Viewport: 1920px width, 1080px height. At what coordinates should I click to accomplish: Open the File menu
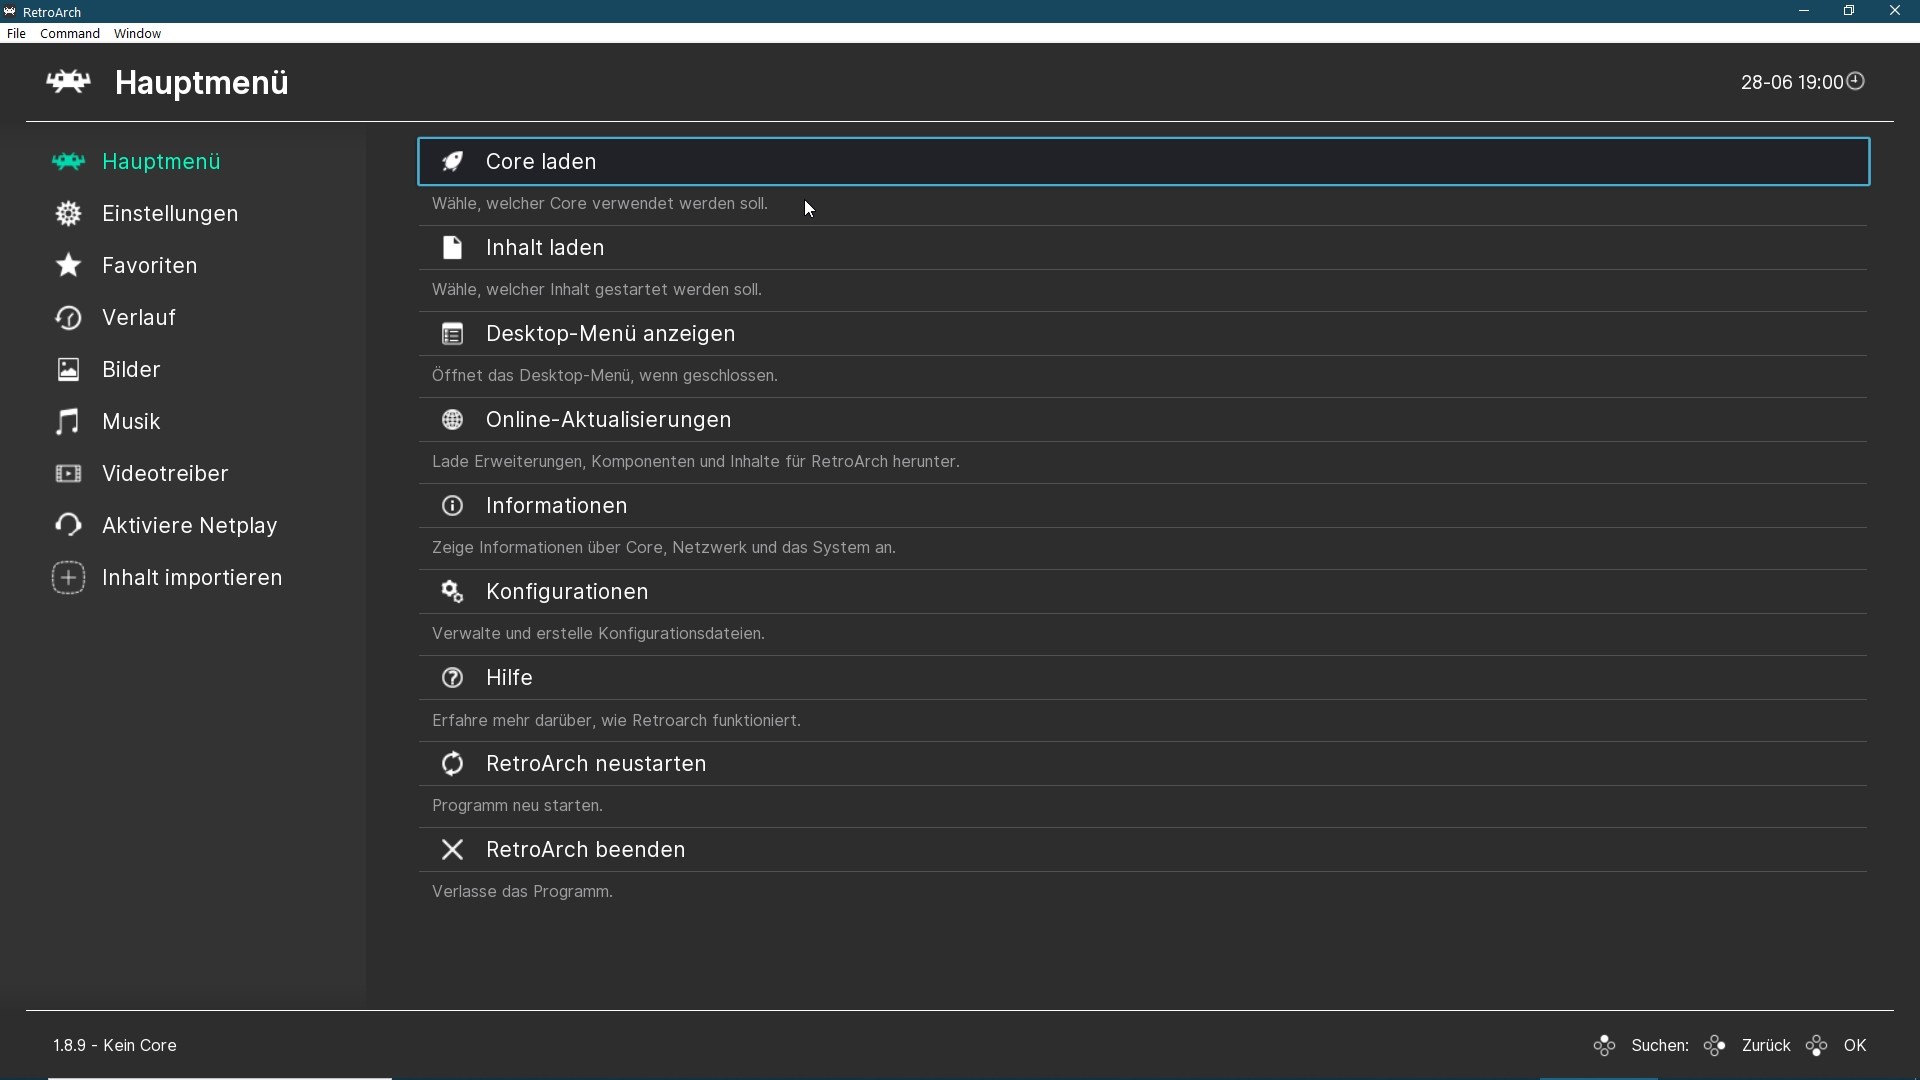[x=16, y=34]
